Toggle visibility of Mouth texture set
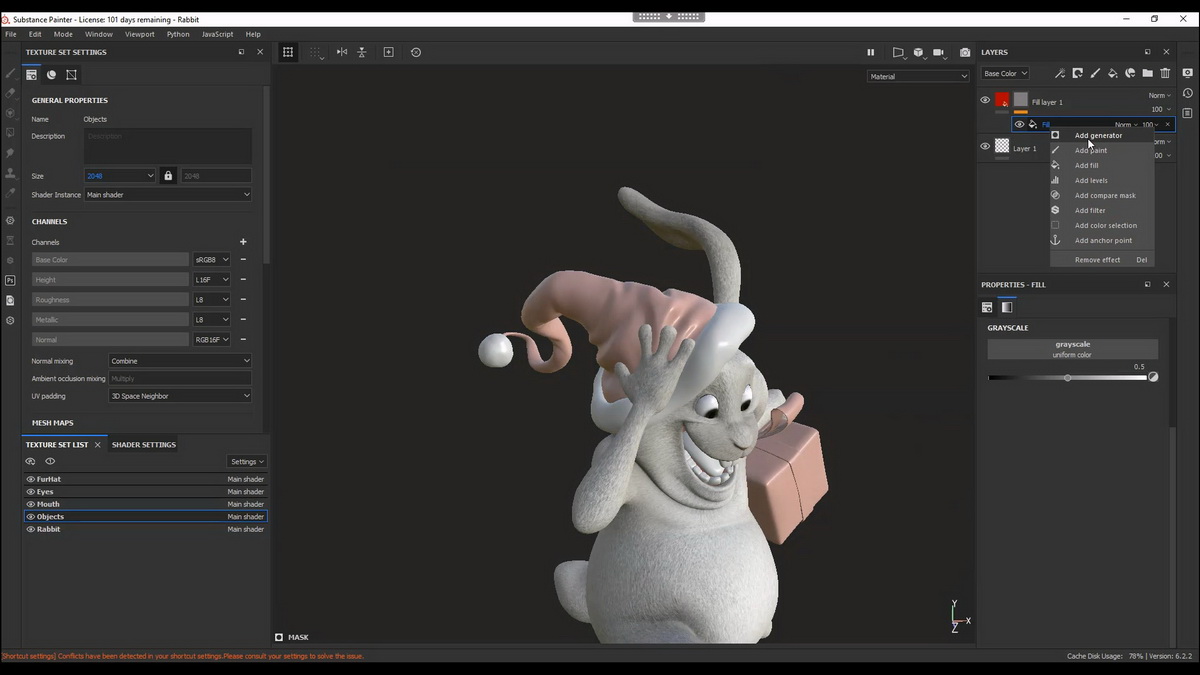The height and width of the screenshot is (675, 1200). click(x=31, y=504)
